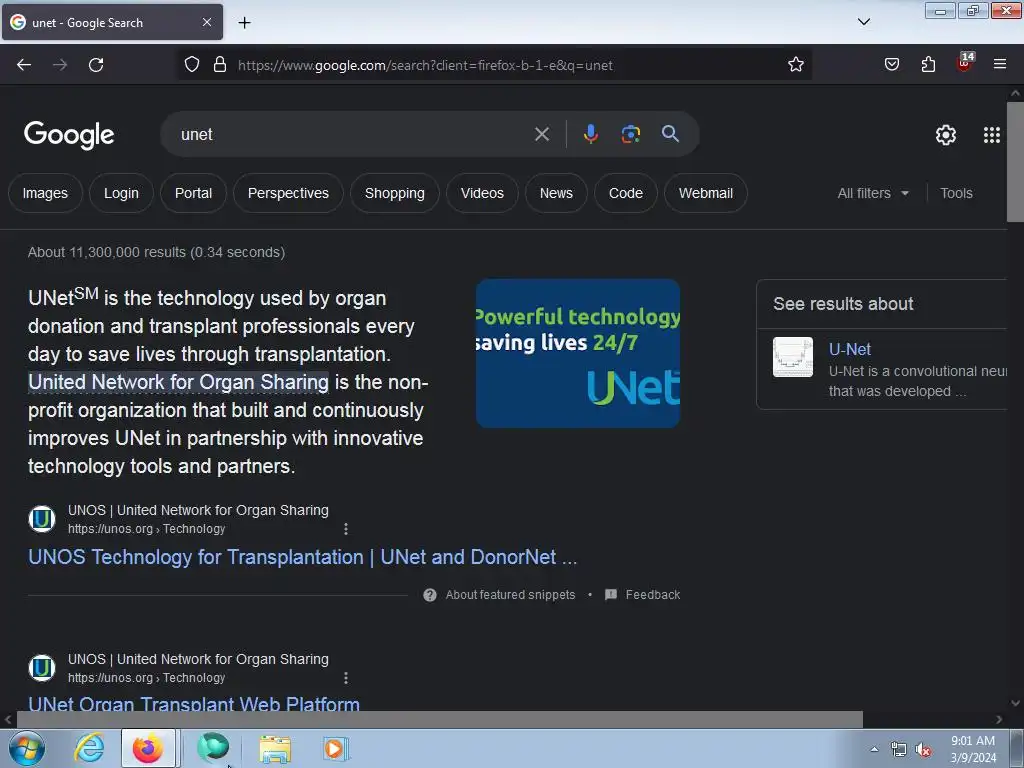Open the search Tools options
Image resolution: width=1024 pixels, height=768 pixels.
click(x=956, y=193)
